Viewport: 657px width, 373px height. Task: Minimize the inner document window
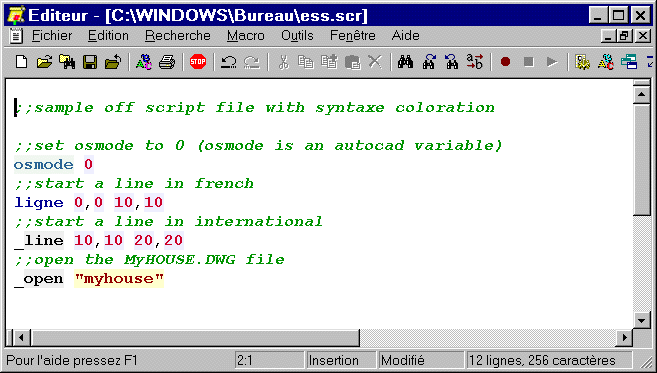point(608,36)
